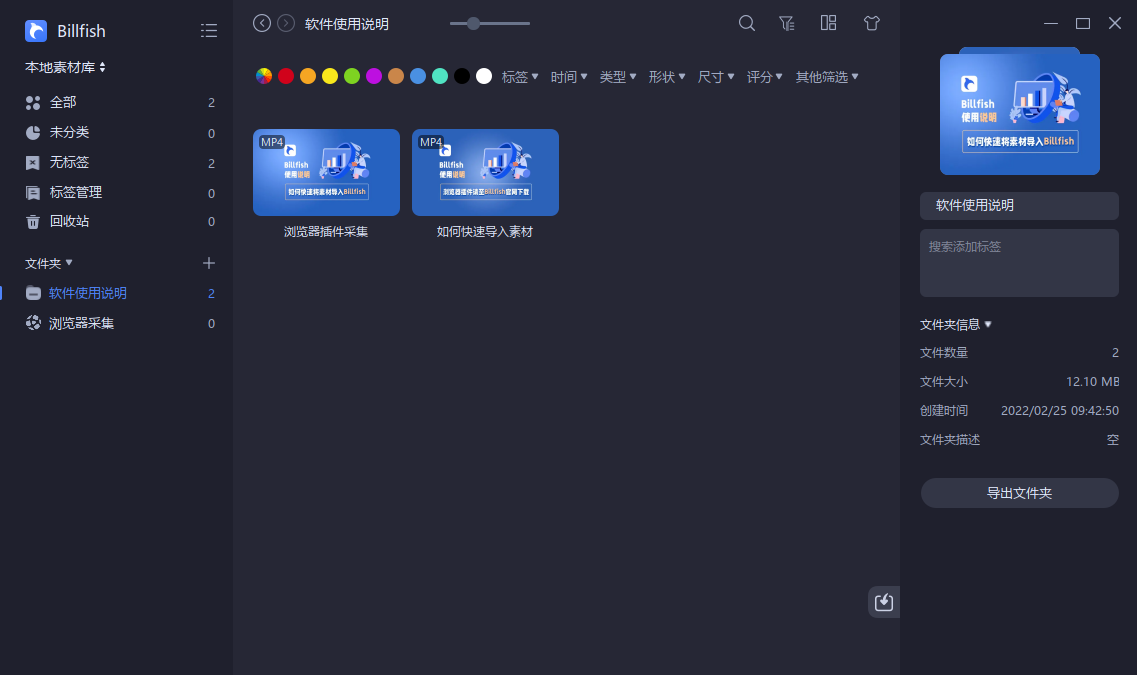Go back with the left arrow icon
Screen dimensions: 1137x675
click(262, 23)
